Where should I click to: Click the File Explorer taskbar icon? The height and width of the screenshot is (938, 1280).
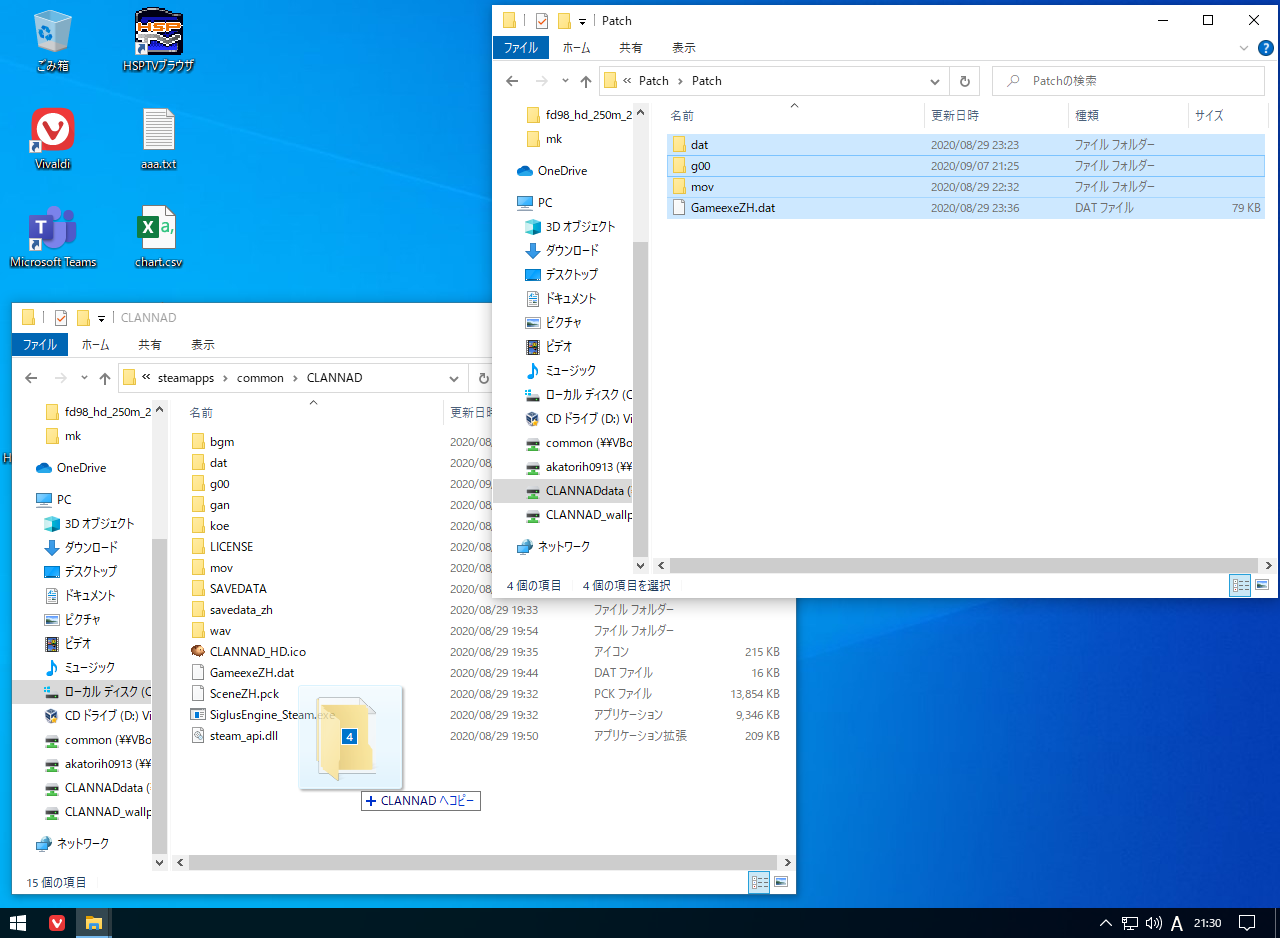click(x=93, y=923)
